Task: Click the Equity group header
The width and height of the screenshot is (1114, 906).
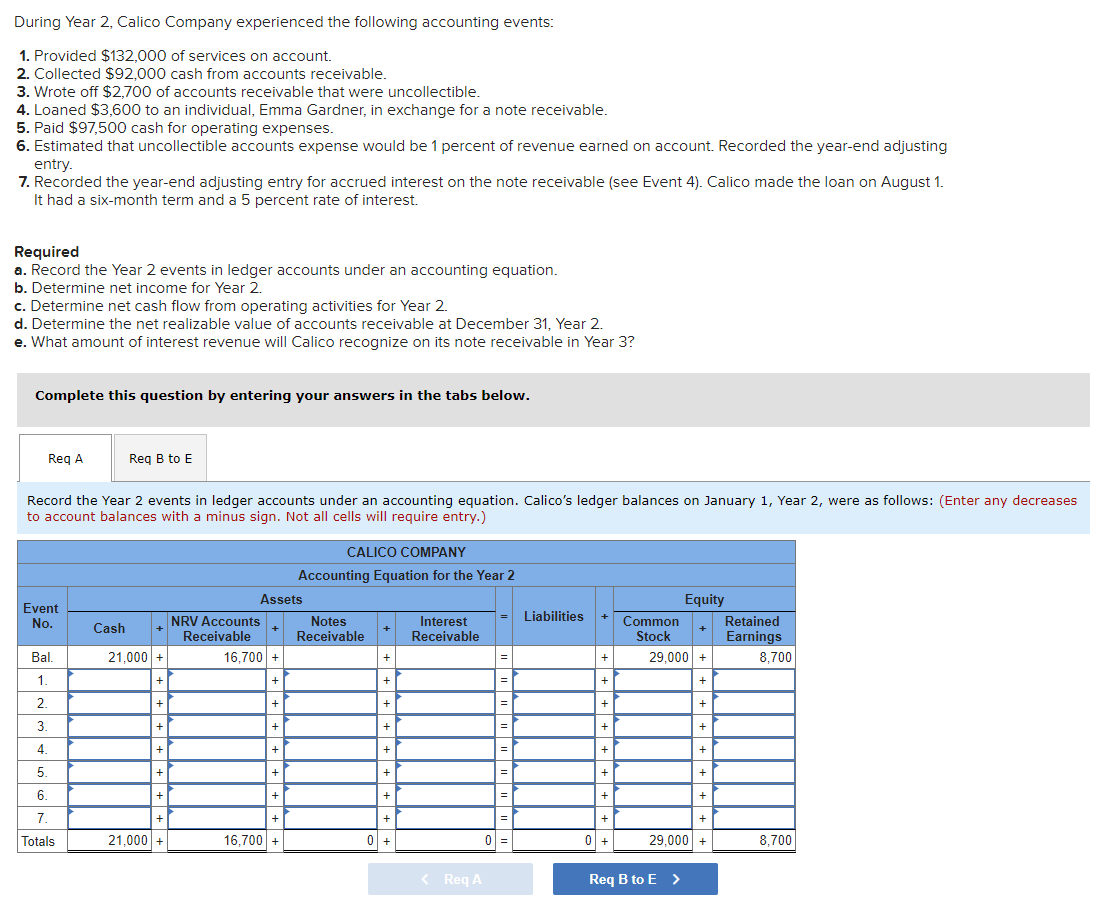Action: tap(704, 599)
